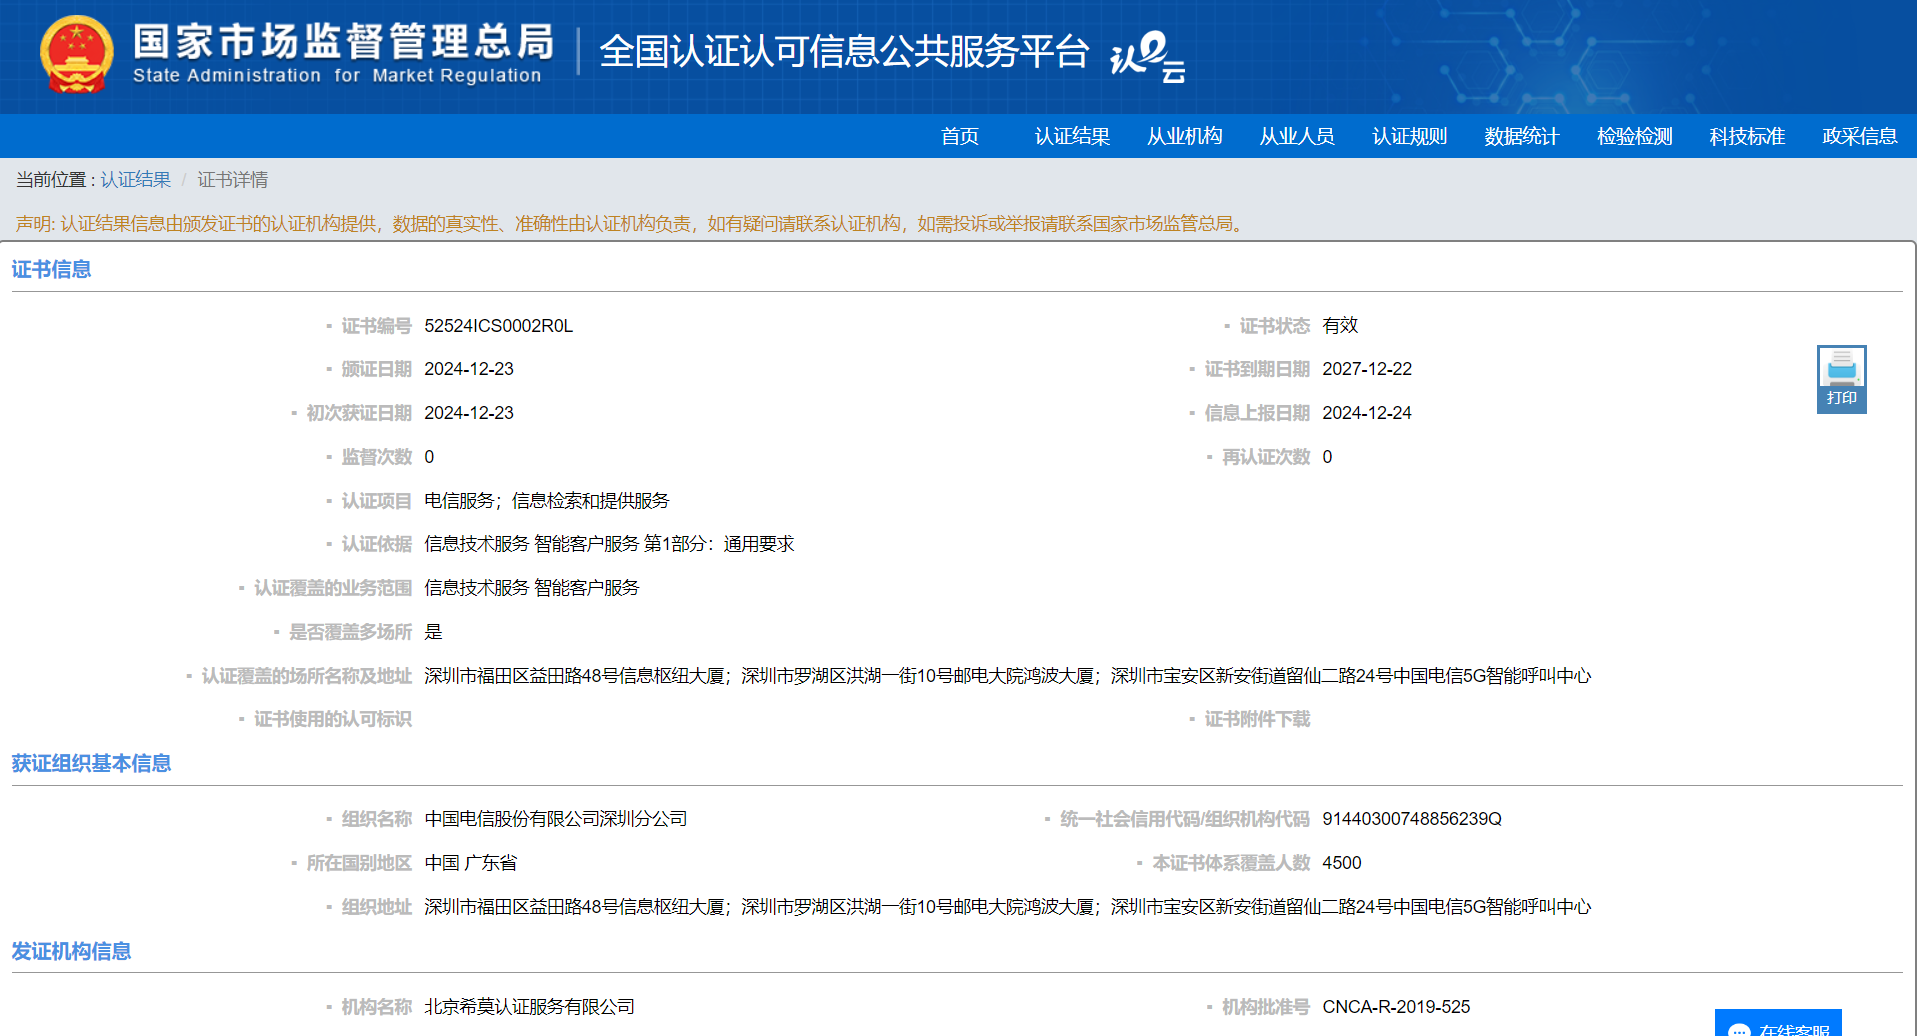
Task: Select 从业人员 in the top navigation
Action: 1297,136
